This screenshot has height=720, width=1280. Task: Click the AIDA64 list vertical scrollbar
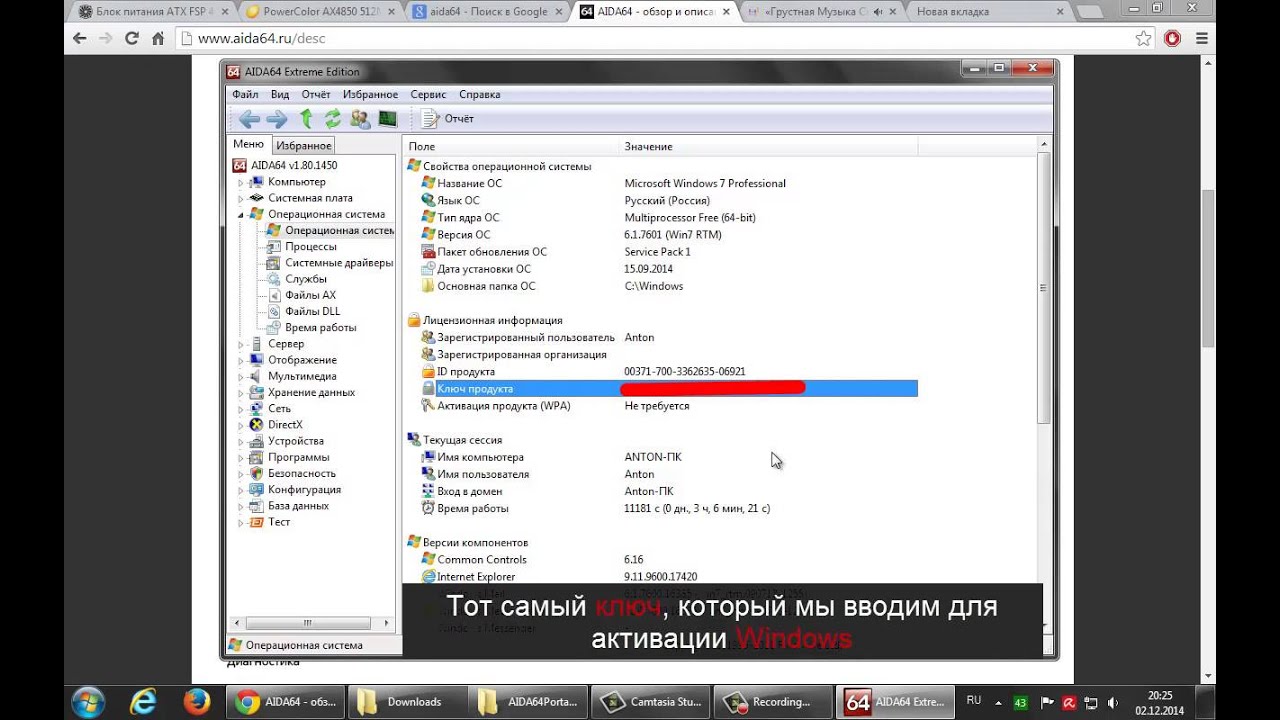pyautogui.click(x=1043, y=288)
